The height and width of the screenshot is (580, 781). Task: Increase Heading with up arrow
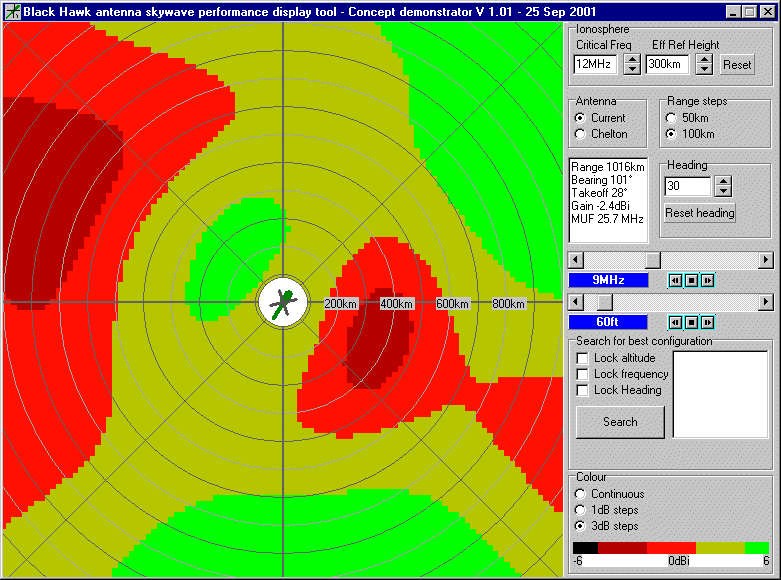(x=723, y=181)
